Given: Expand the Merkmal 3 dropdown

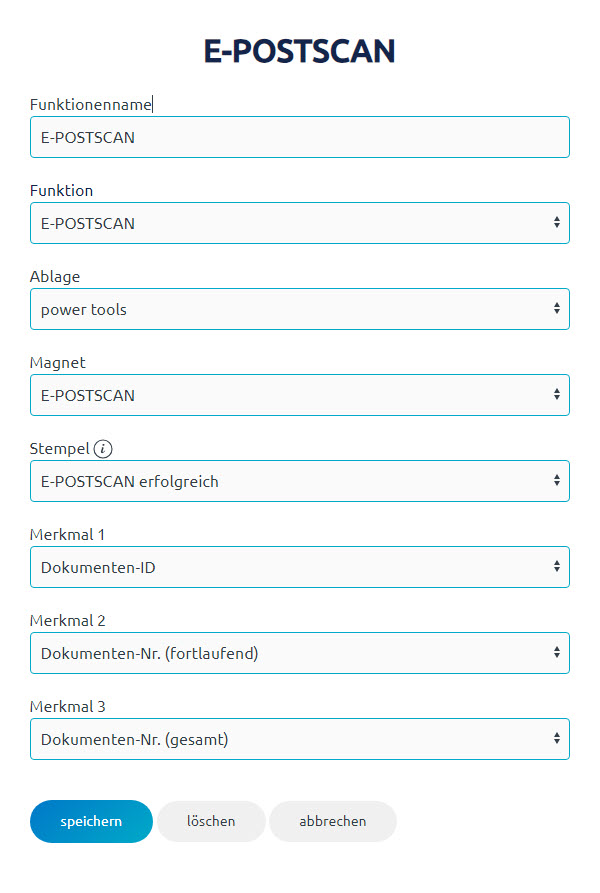Looking at the screenshot, I should pos(300,739).
